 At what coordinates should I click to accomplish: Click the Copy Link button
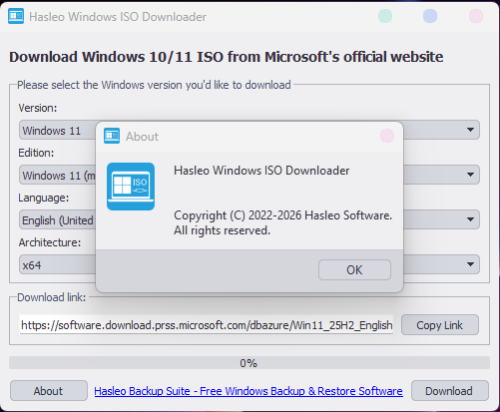point(440,325)
